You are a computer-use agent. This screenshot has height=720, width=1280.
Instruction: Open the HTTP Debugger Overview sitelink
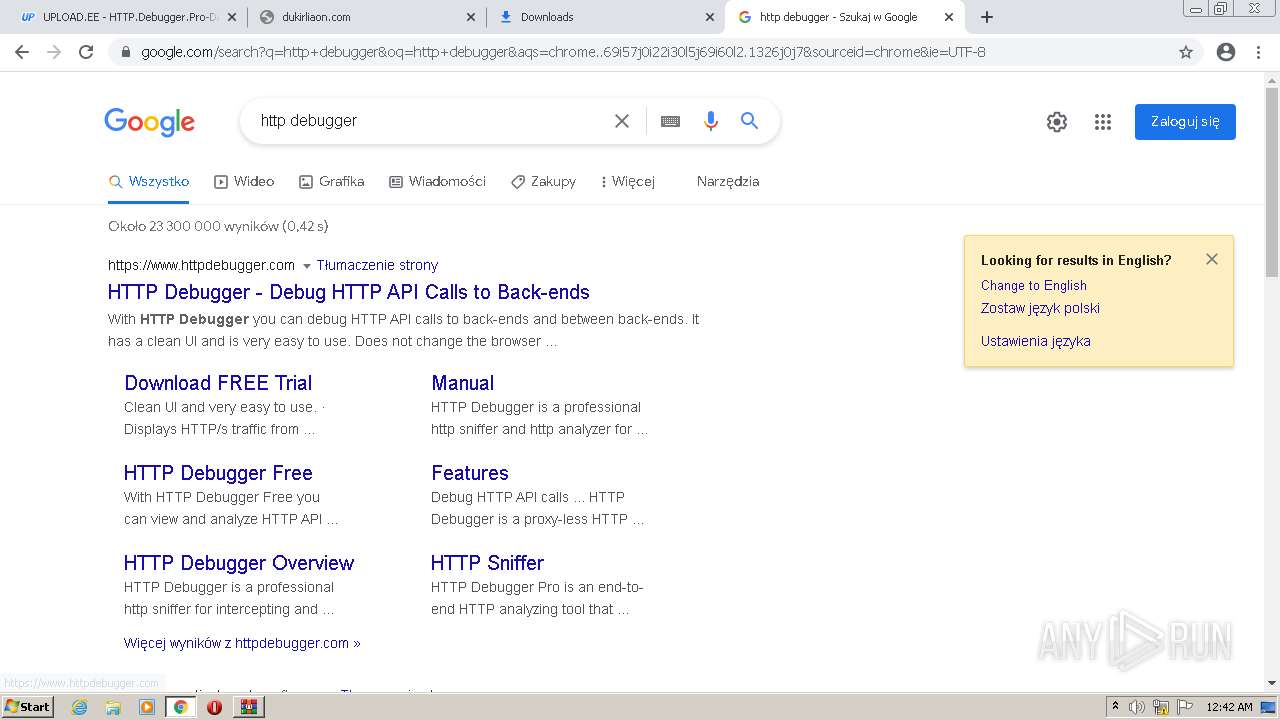coord(239,563)
